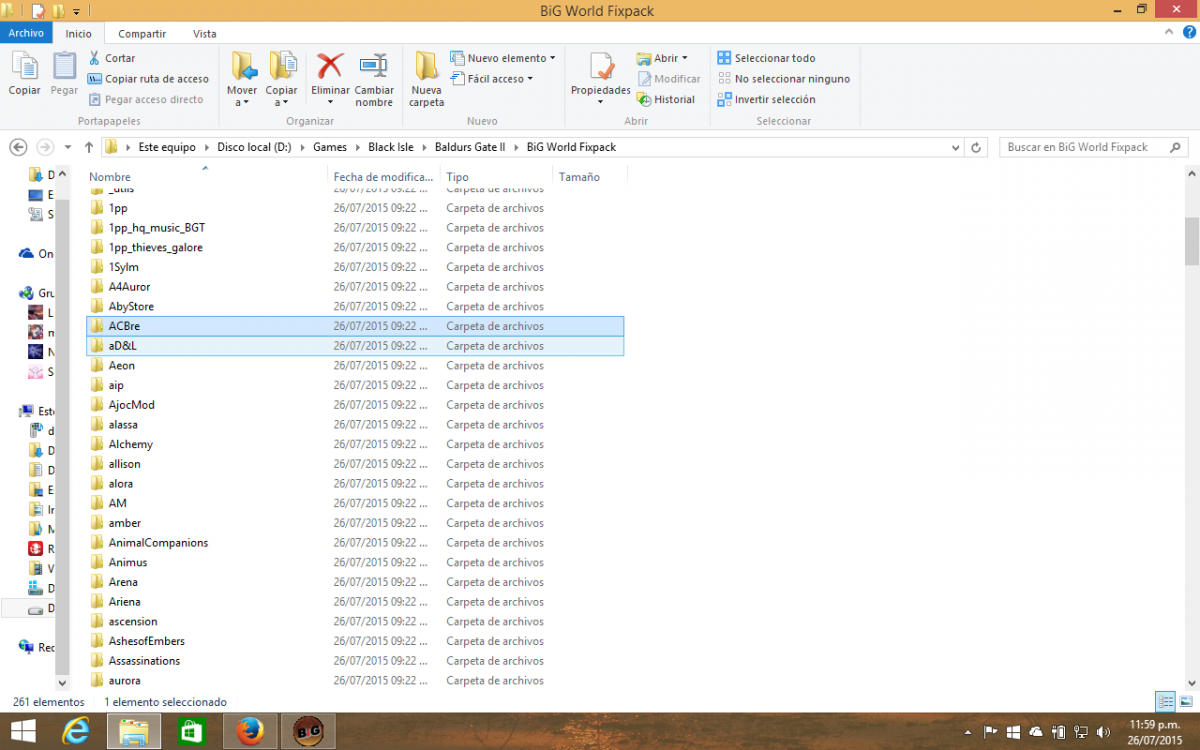The height and width of the screenshot is (750, 1200).
Task: Click the Windows Start button
Action: click(24, 731)
